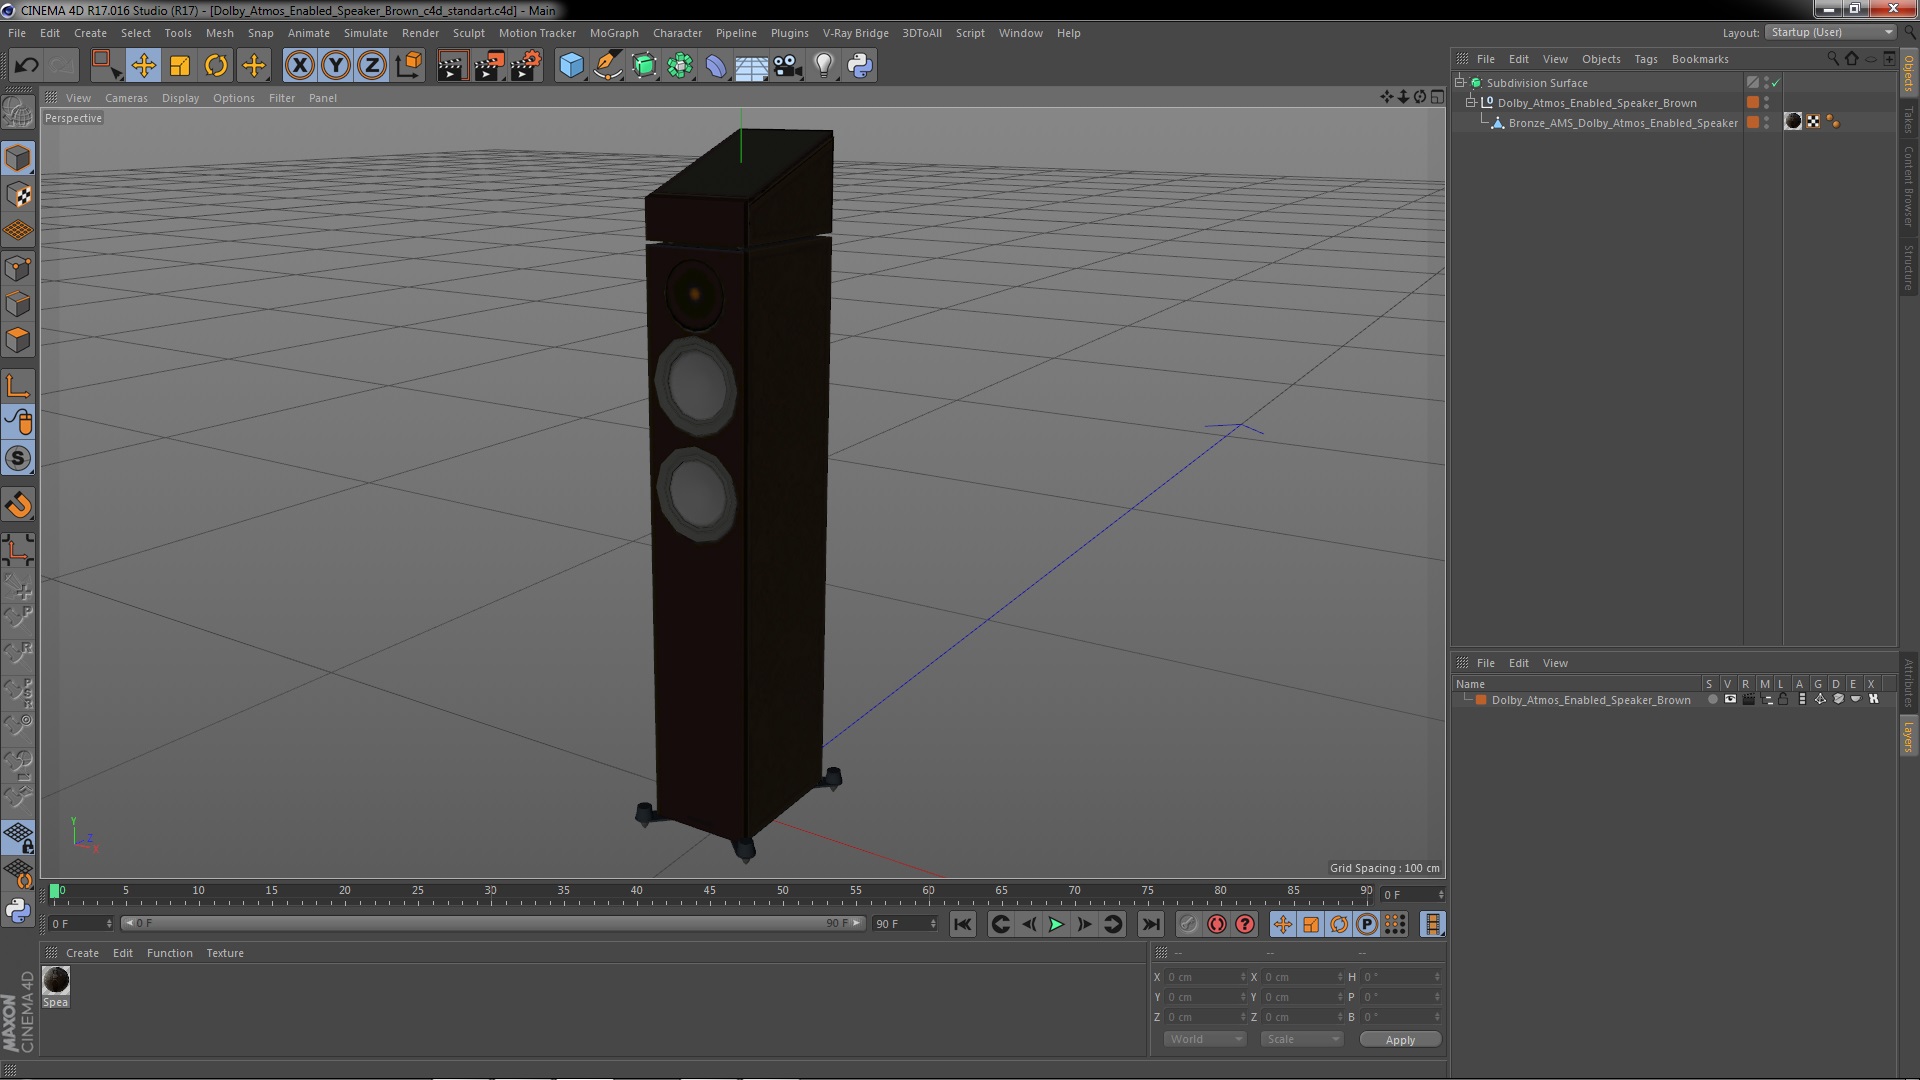Image resolution: width=1920 pixels, height=1080 pixels.
Task: Toggle Autokeying button
Action: tap(1216, 925)
